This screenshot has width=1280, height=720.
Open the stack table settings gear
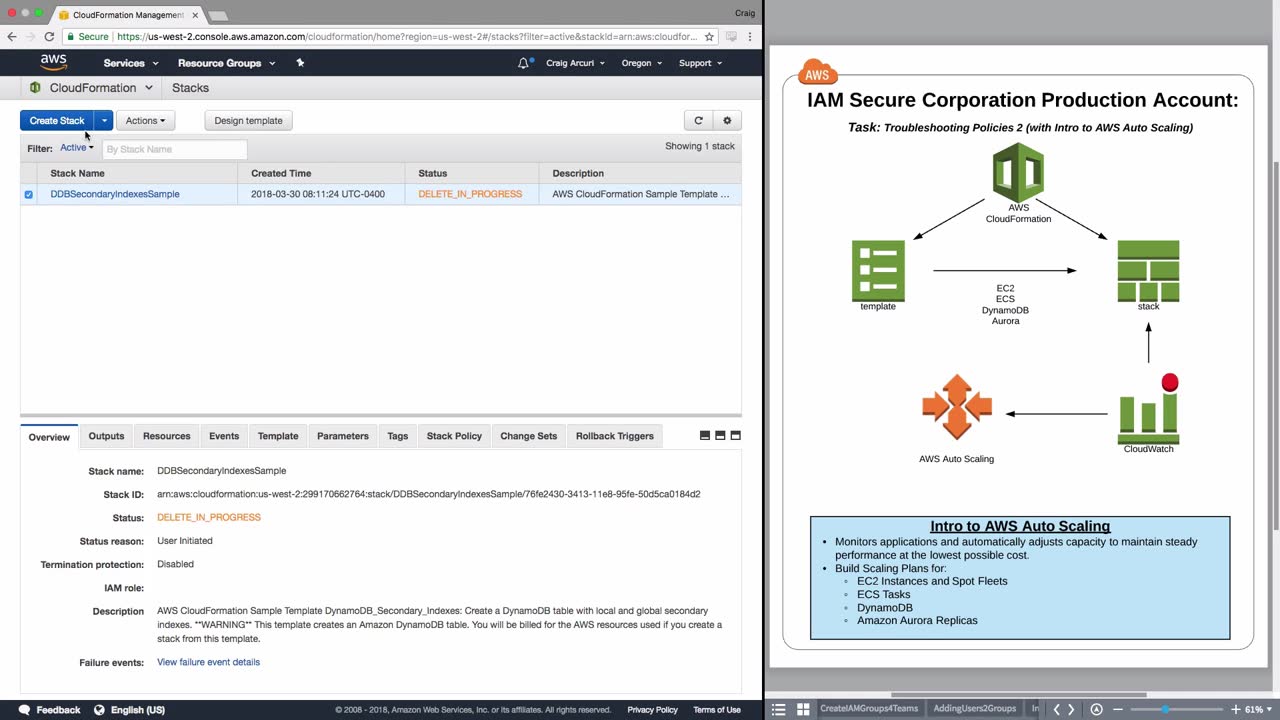(727, 121)
